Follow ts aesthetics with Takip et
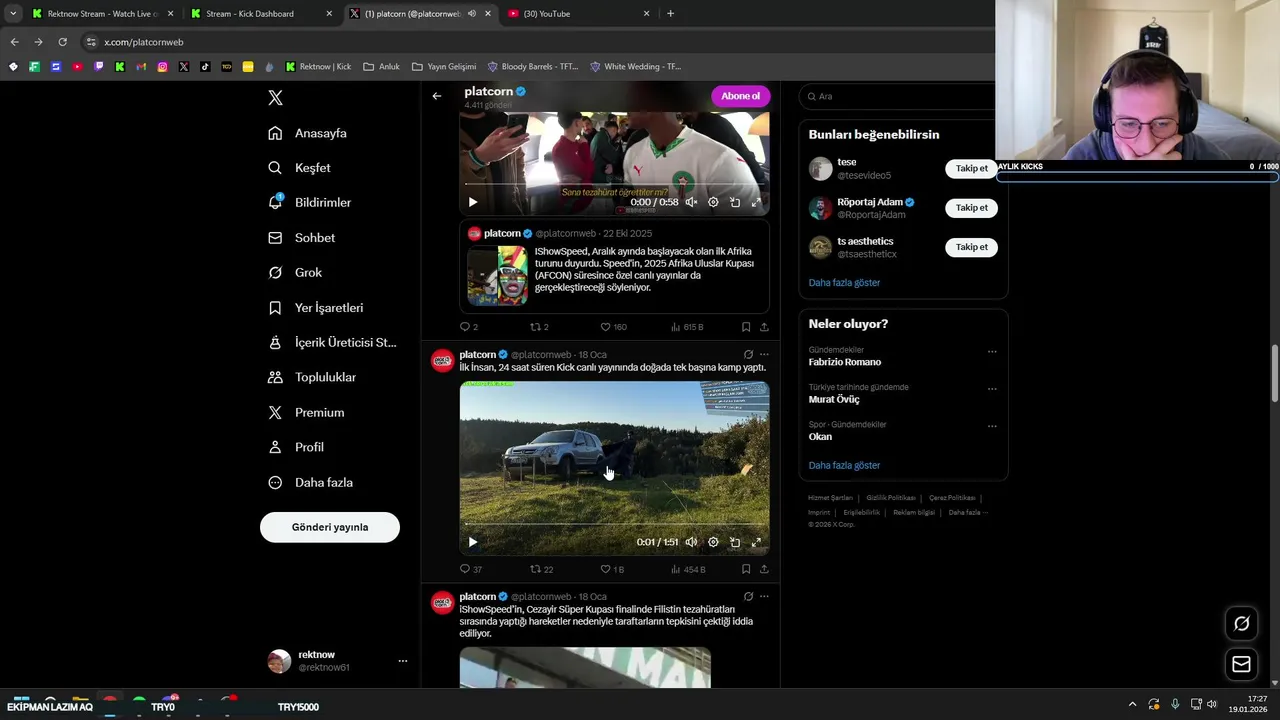Image resolution: width=1280 pixels, height=720 pixels. tap(971, 247)
